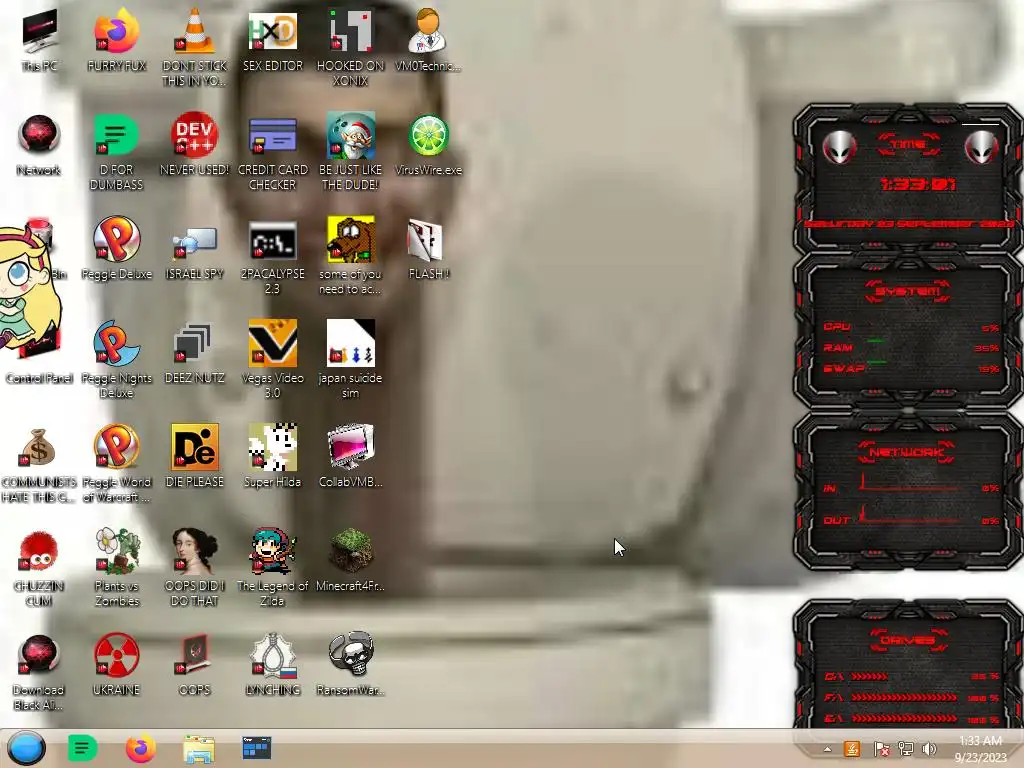
Task: Open the LYNCHING noose icon
Action: (272, 665)
